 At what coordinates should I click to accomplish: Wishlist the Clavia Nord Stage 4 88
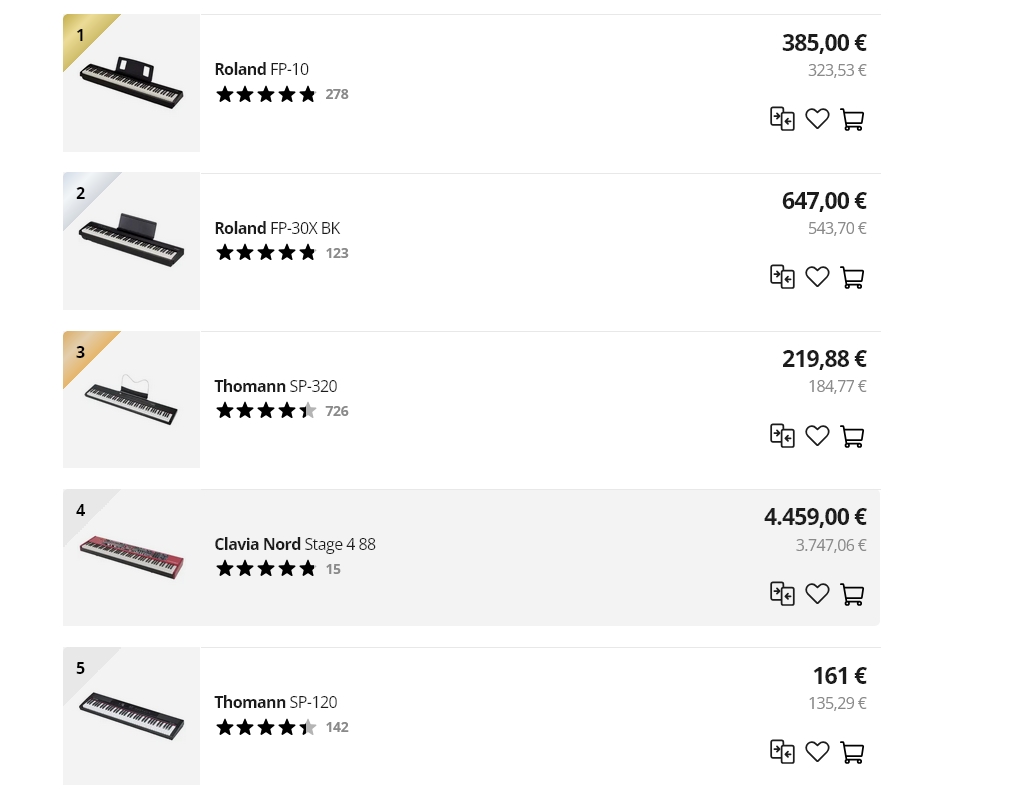tap(817, 595)
